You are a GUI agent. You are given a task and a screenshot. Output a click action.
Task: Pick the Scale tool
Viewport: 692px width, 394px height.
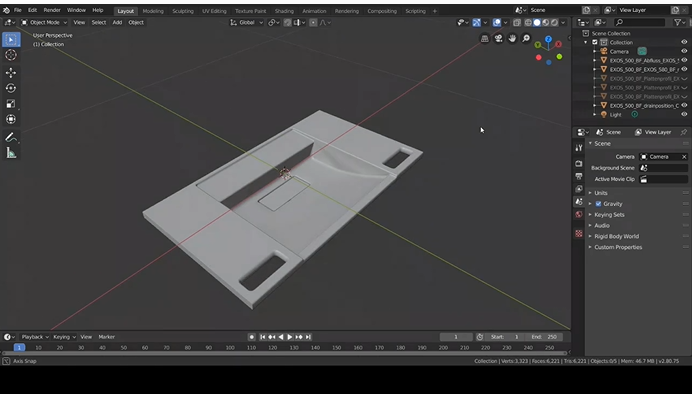coord(11,104)
